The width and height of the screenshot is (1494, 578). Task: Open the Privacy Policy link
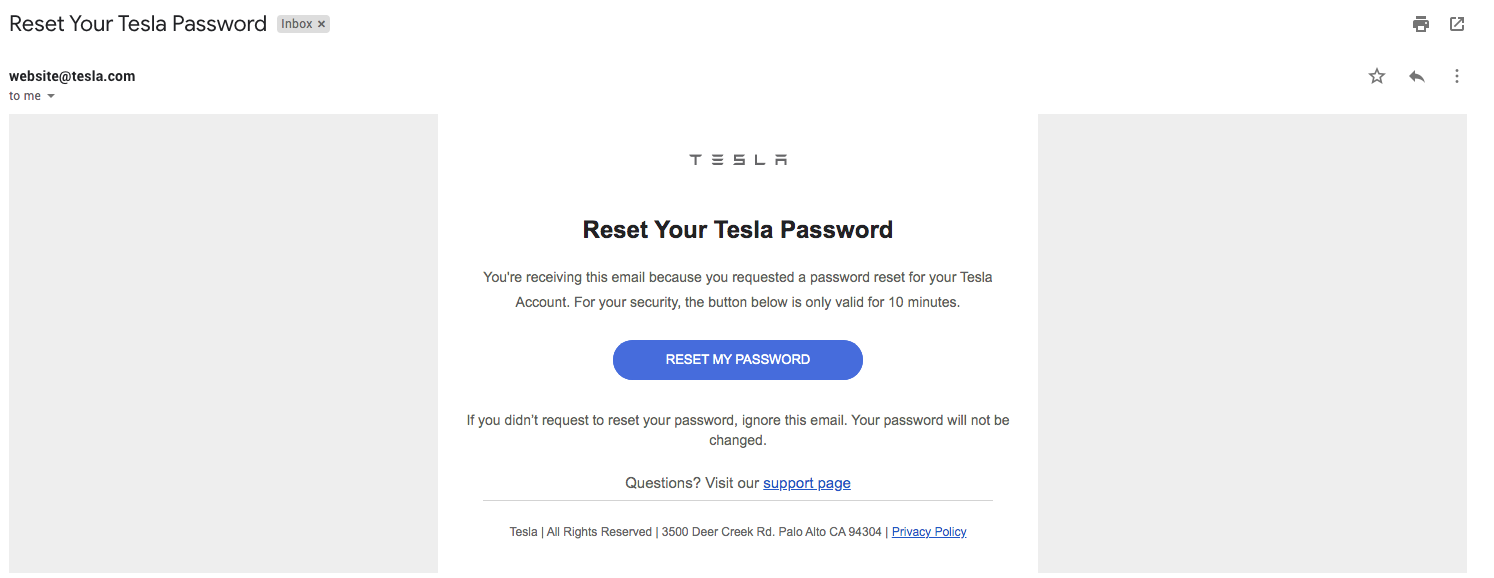[x=929, y=532]
